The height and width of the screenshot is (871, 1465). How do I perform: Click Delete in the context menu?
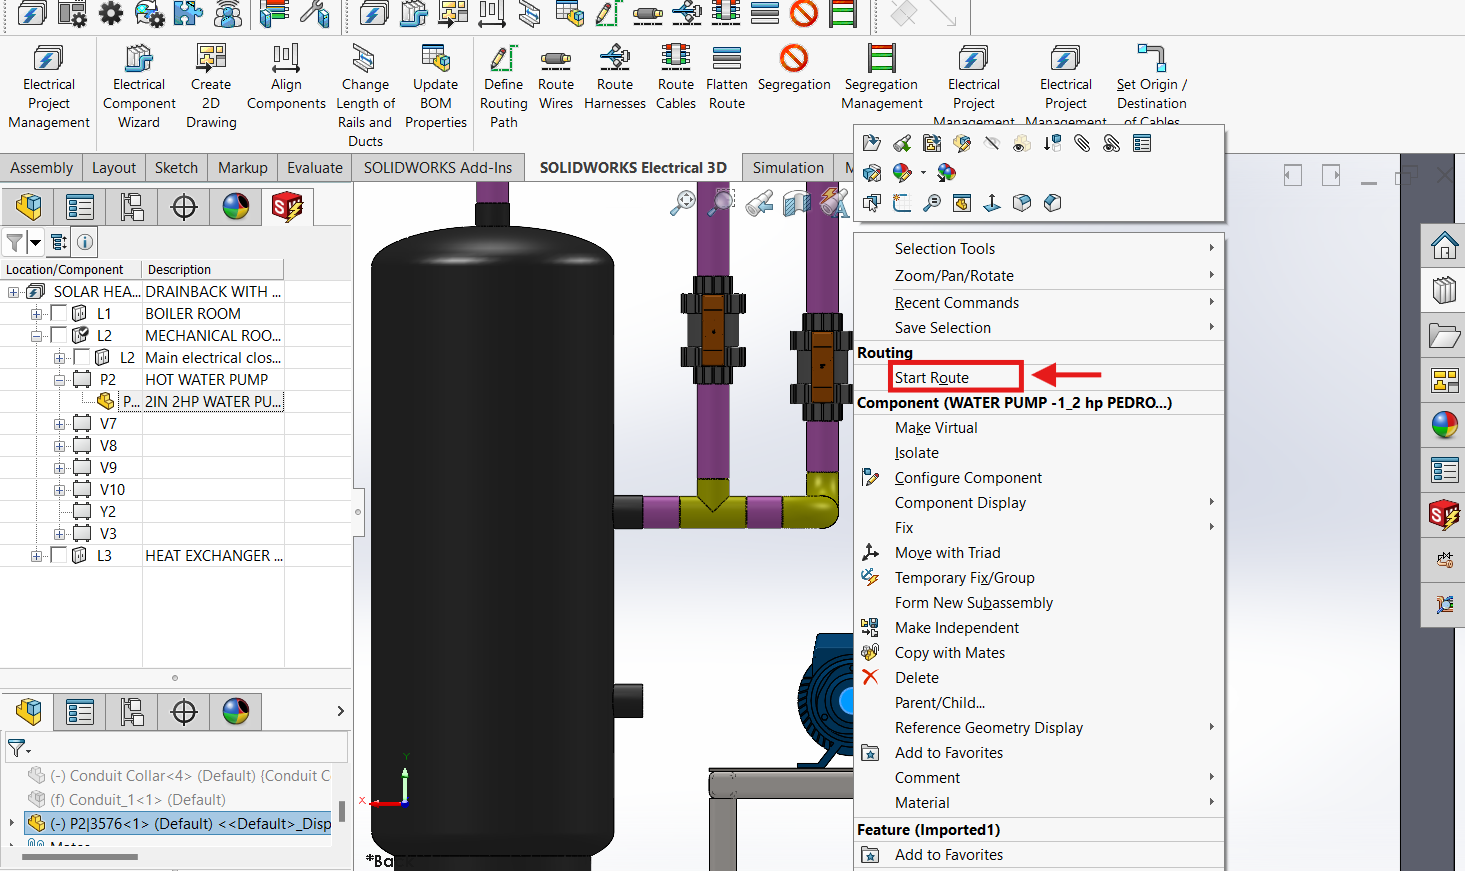[x=916, y=678]
